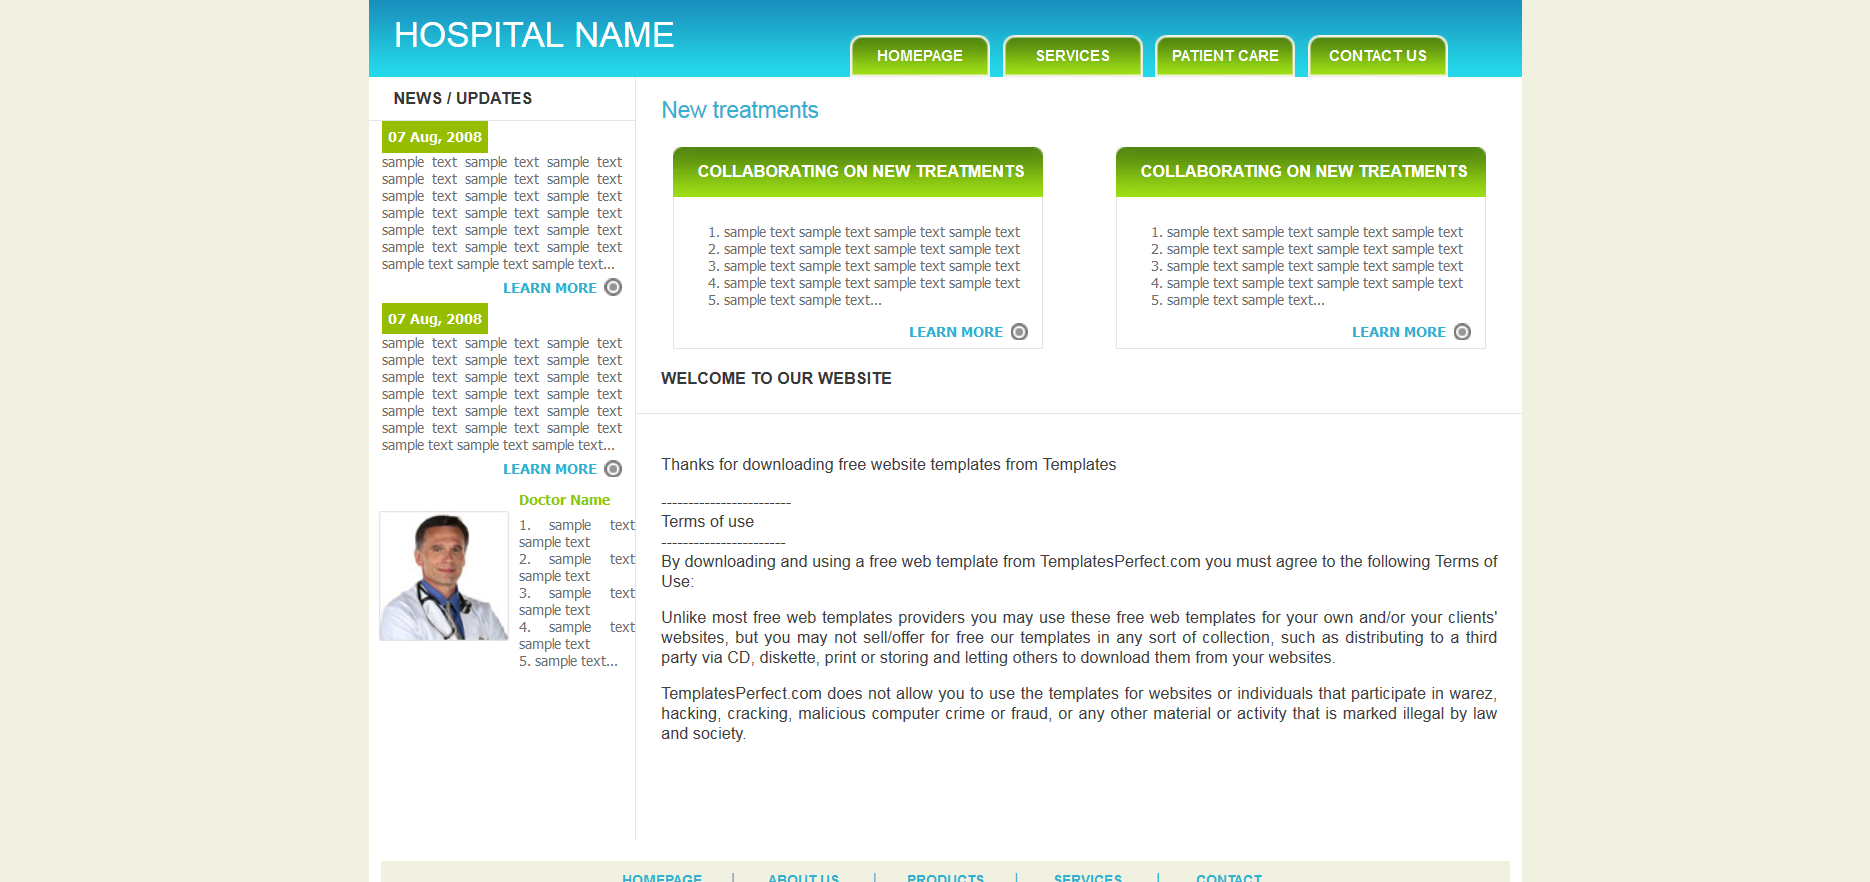This screenshot has width=1870, height=882.
Task: Switch to the SERVICES tab in the header
Action: click(1072, 56)
